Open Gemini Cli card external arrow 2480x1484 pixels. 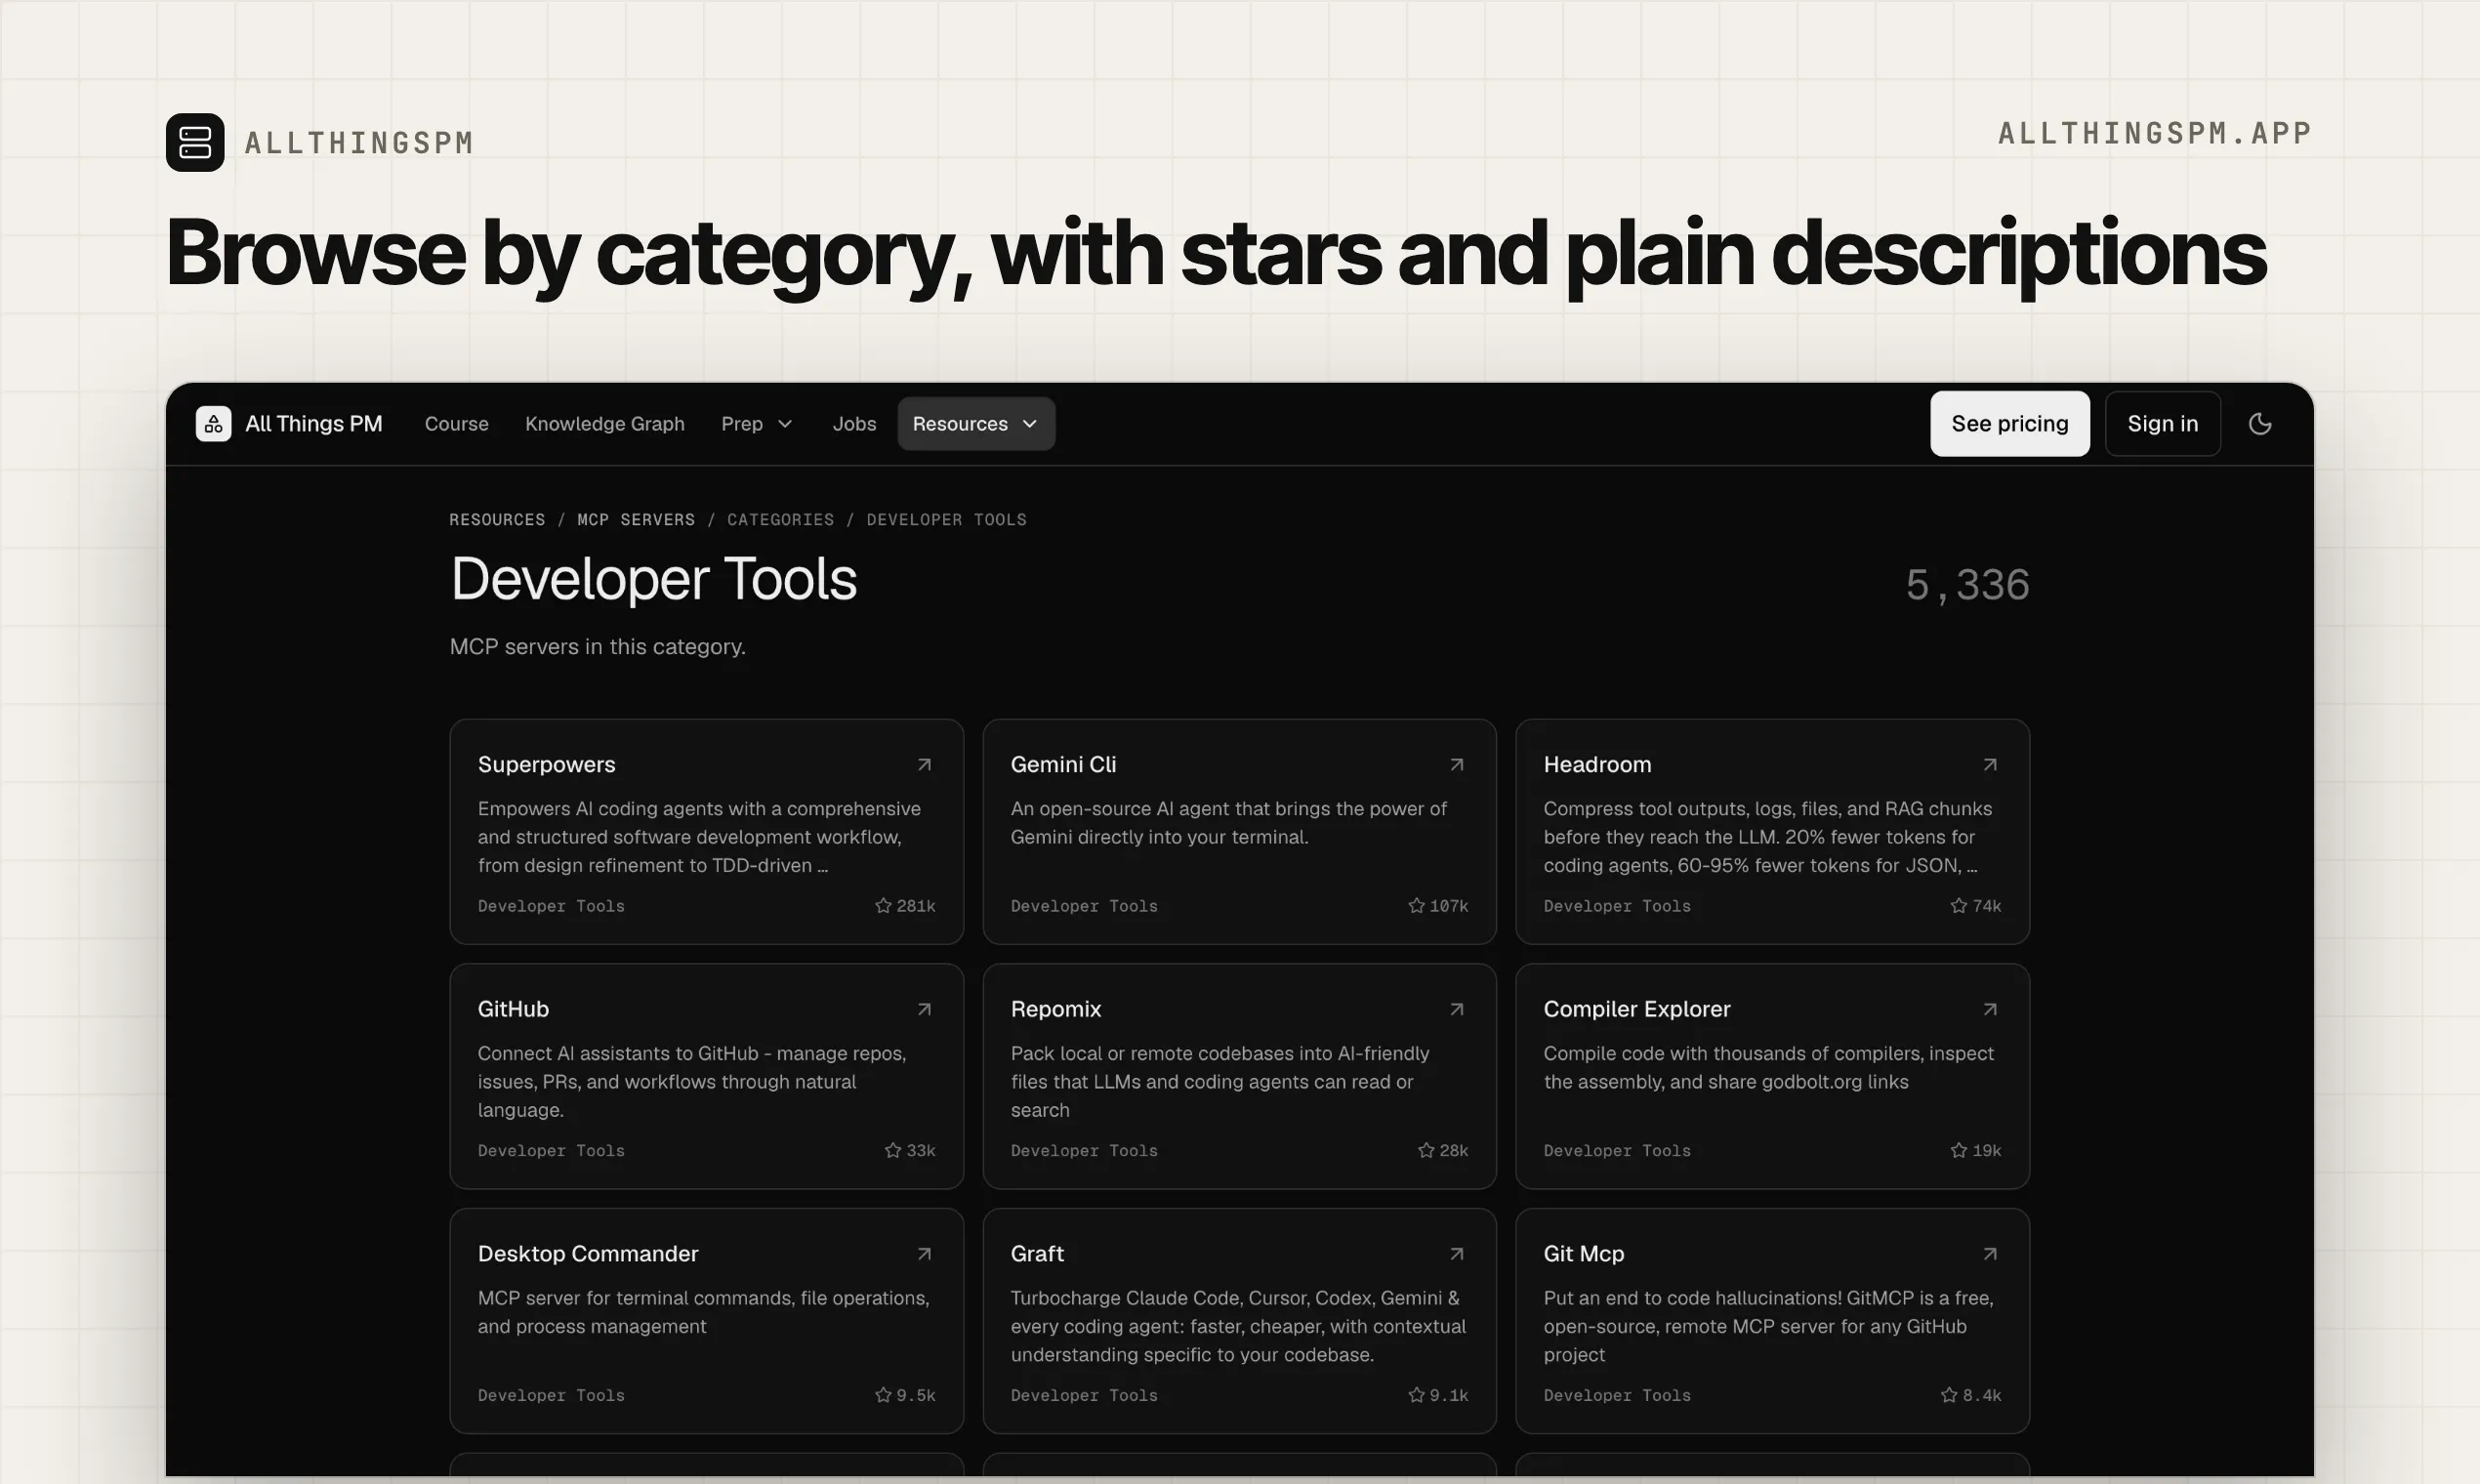click(x=1457, y=765)
